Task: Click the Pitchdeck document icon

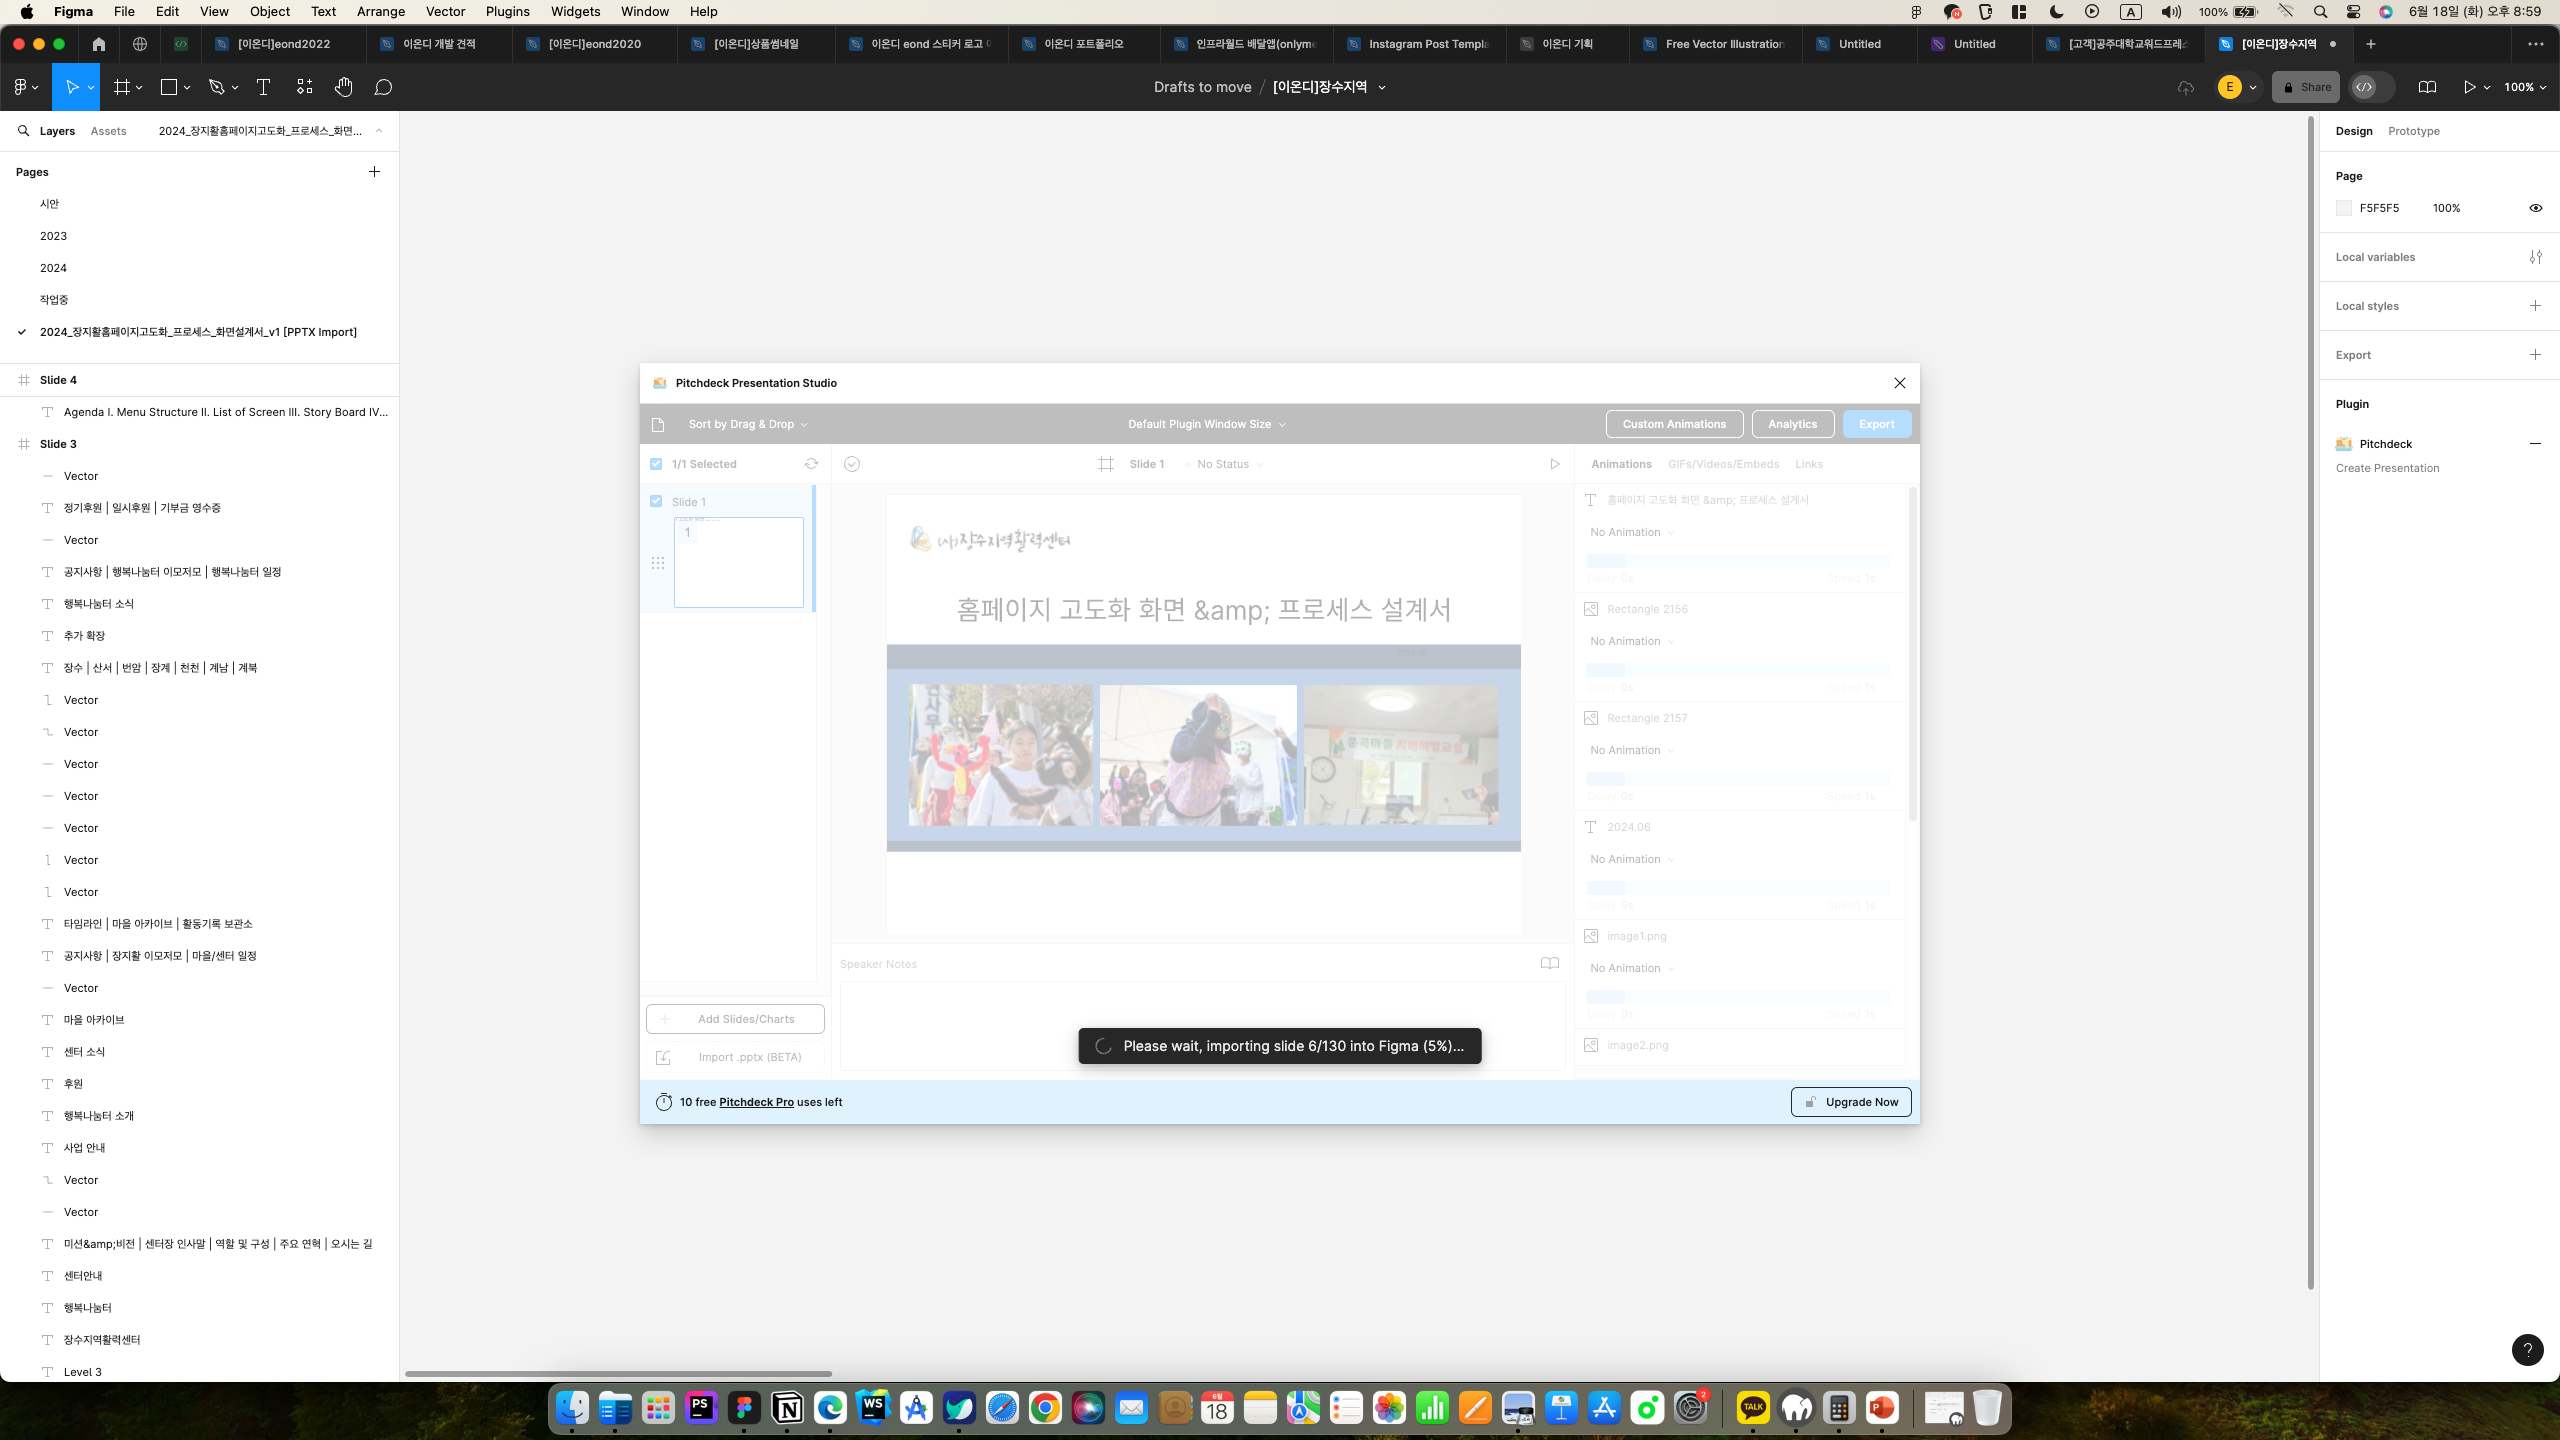Action: [657, 425]
